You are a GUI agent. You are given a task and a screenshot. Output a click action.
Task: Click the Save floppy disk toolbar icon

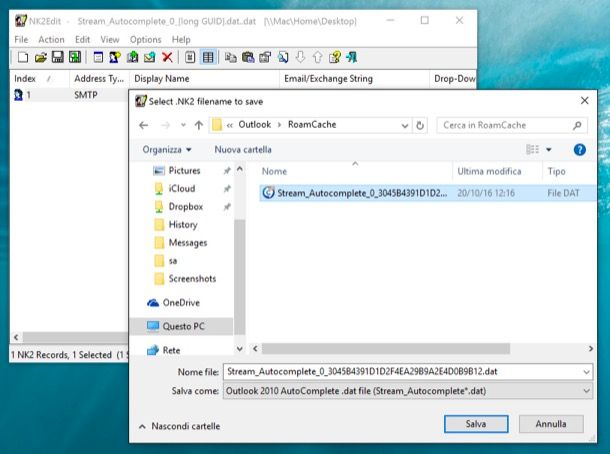pos(58,58)
